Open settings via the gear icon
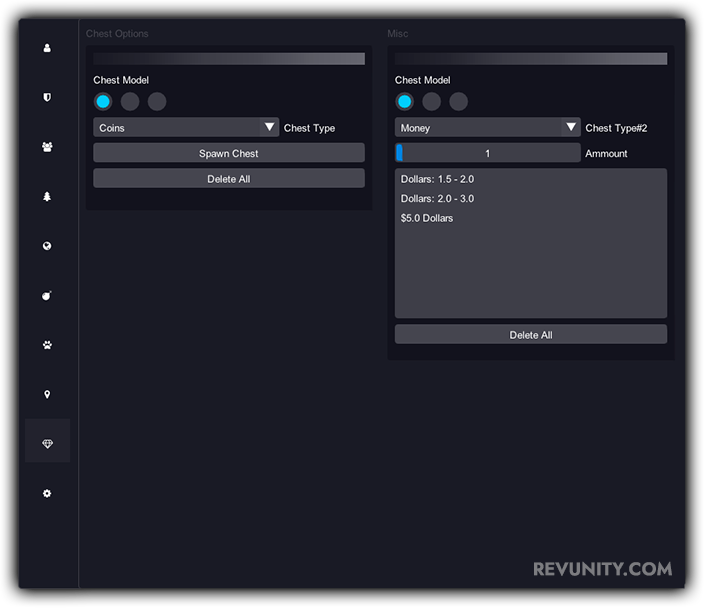 click(x=47, y=494)
